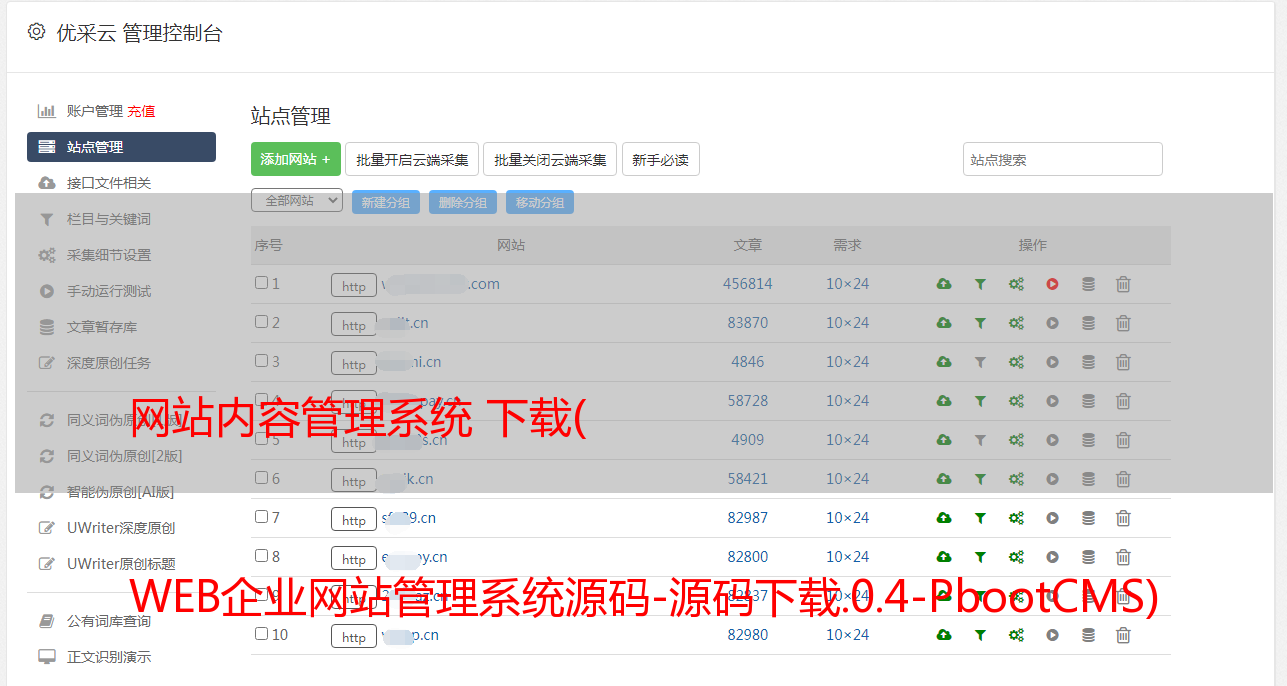Click the play icon in row 8
This screenshot has height=686, width=1287.
click(x=1052, y=557)
